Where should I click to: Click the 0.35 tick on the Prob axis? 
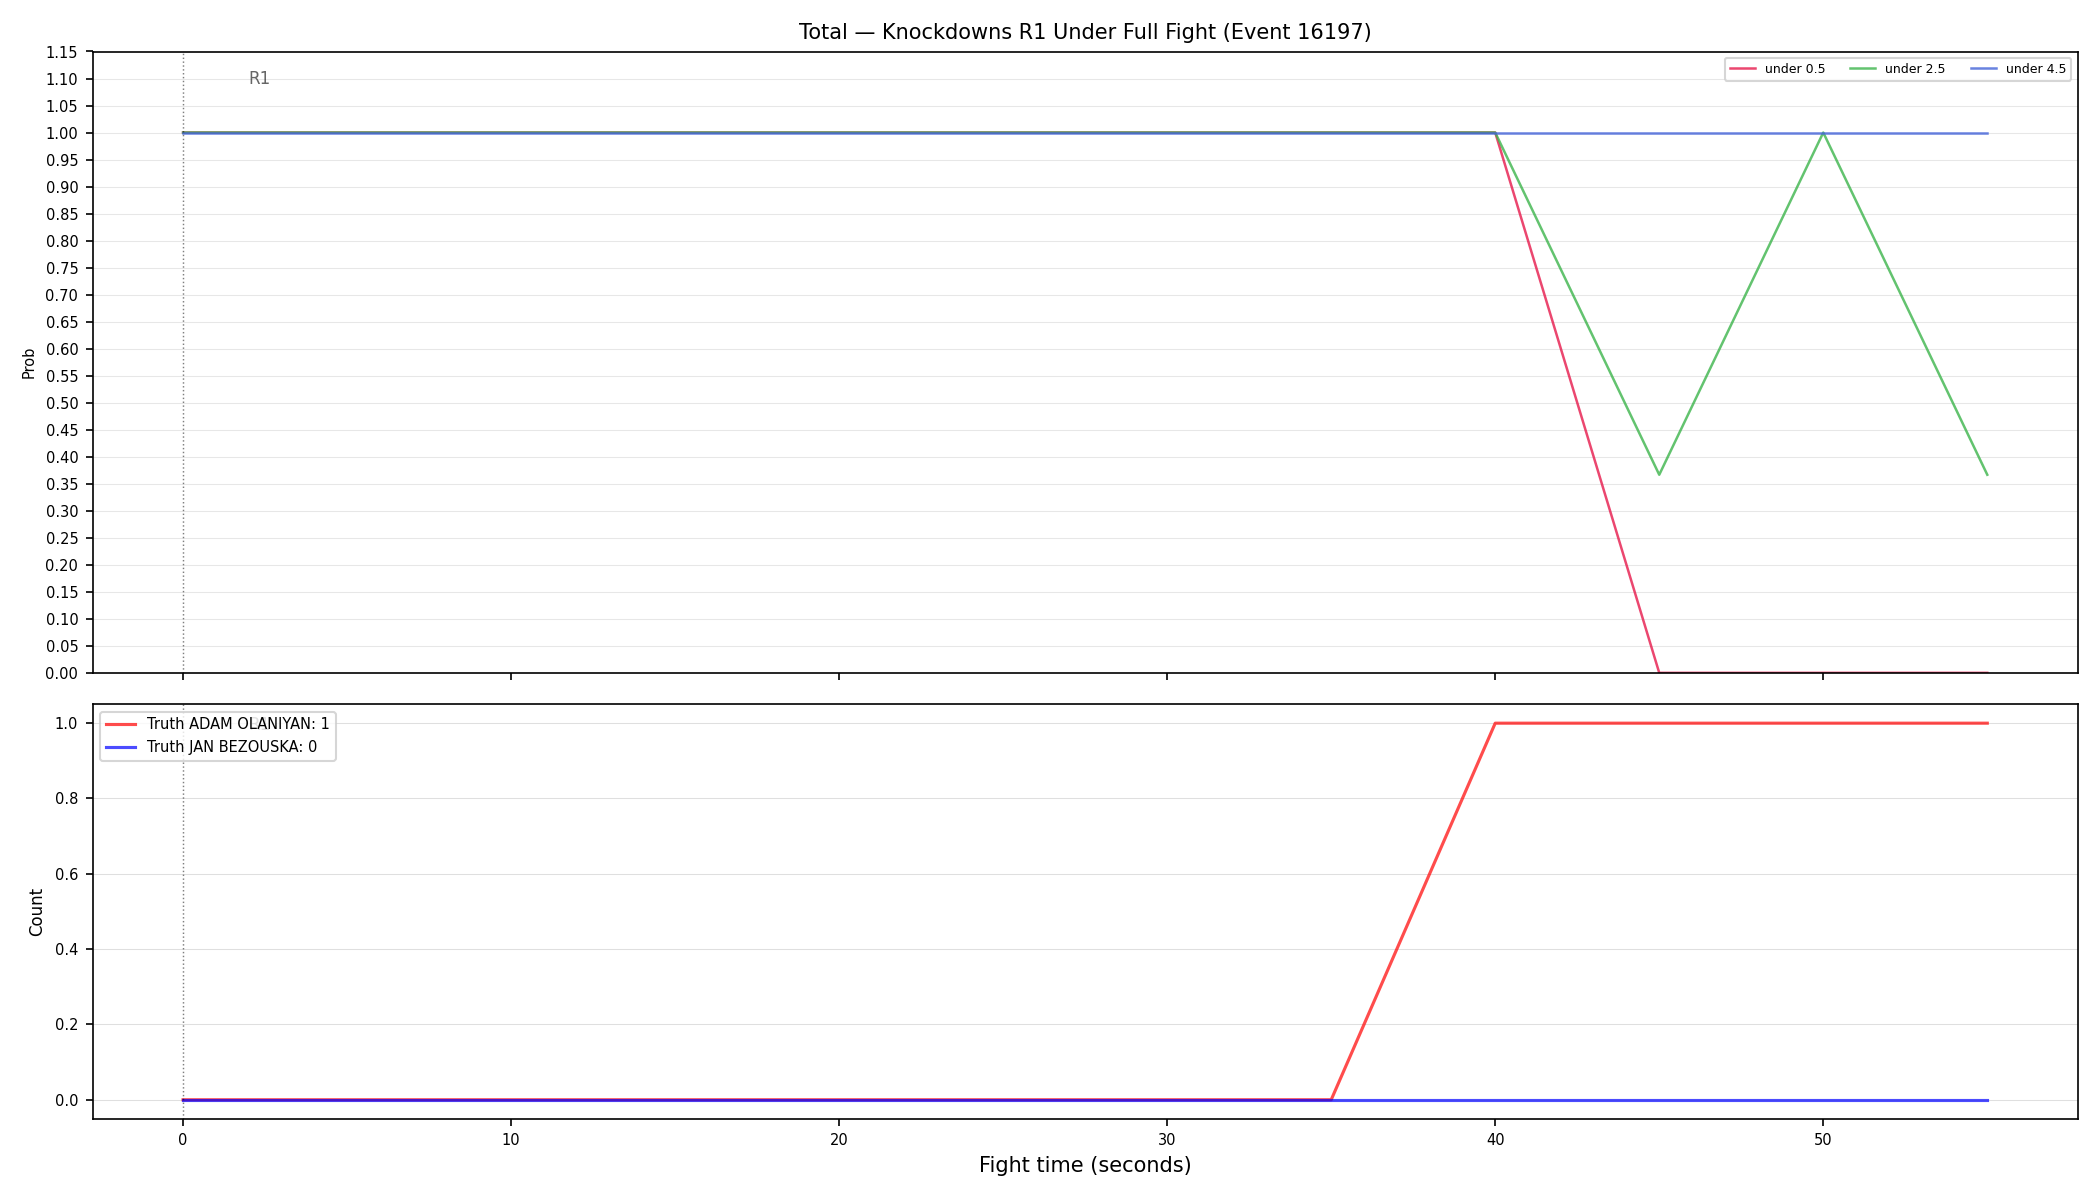(62, 484)
